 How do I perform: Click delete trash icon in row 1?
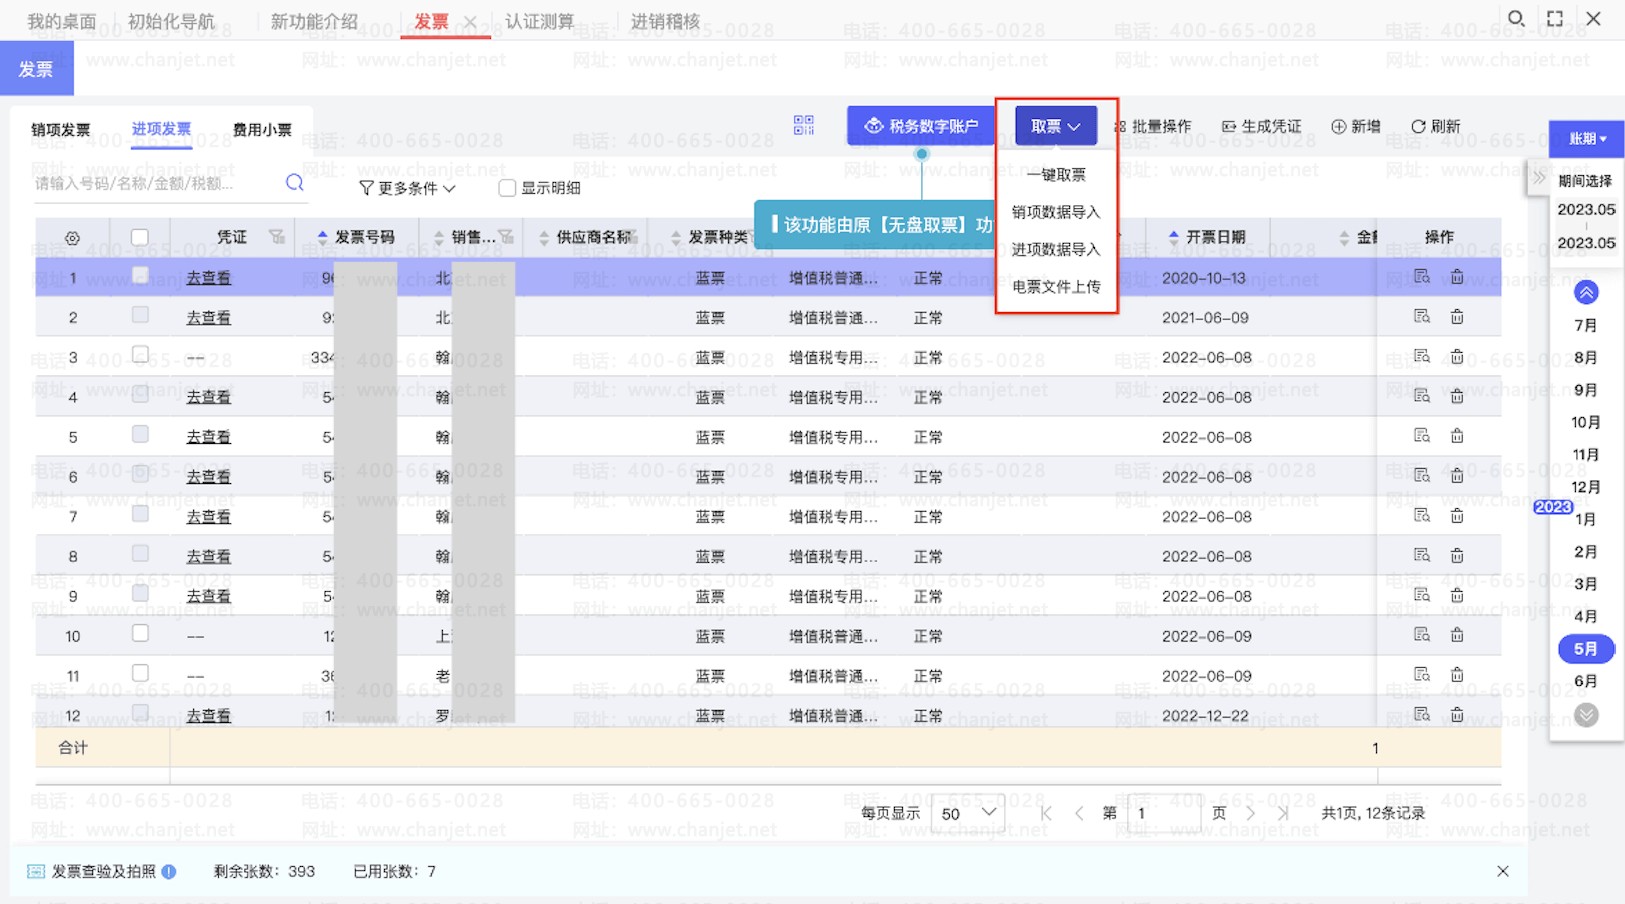pos(1457,277)
